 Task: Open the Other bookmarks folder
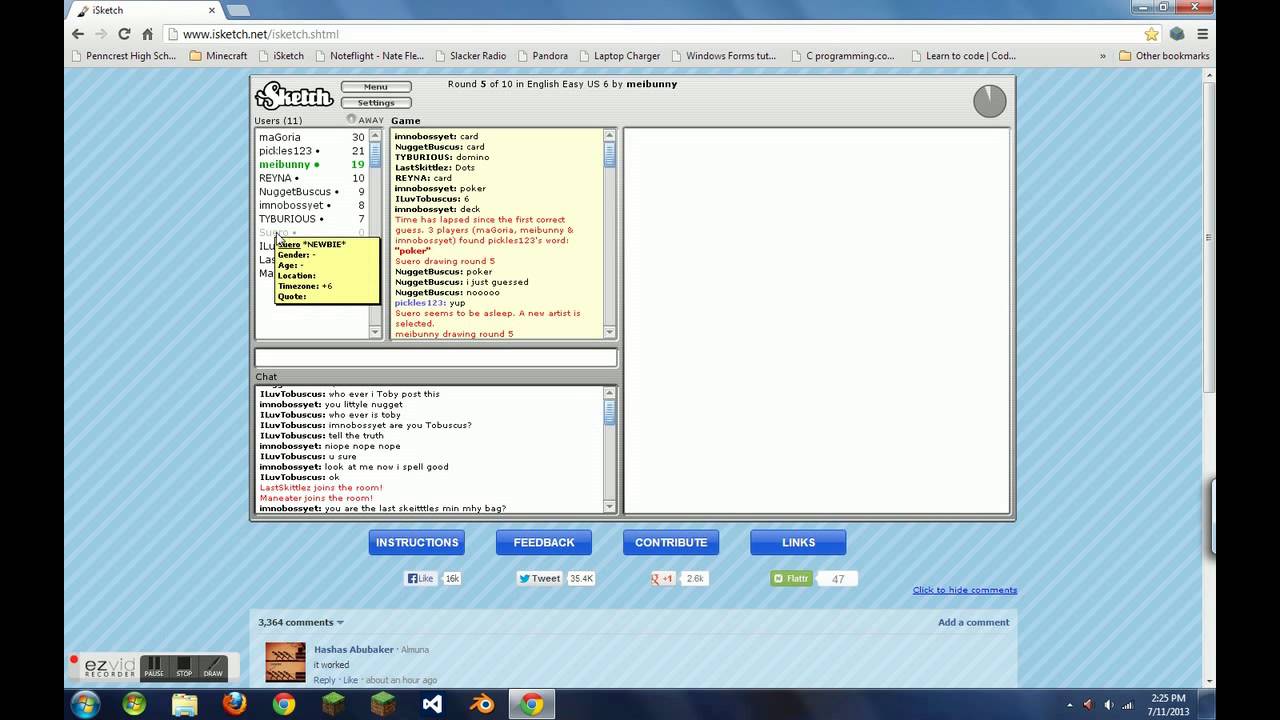click(1164, 56)
